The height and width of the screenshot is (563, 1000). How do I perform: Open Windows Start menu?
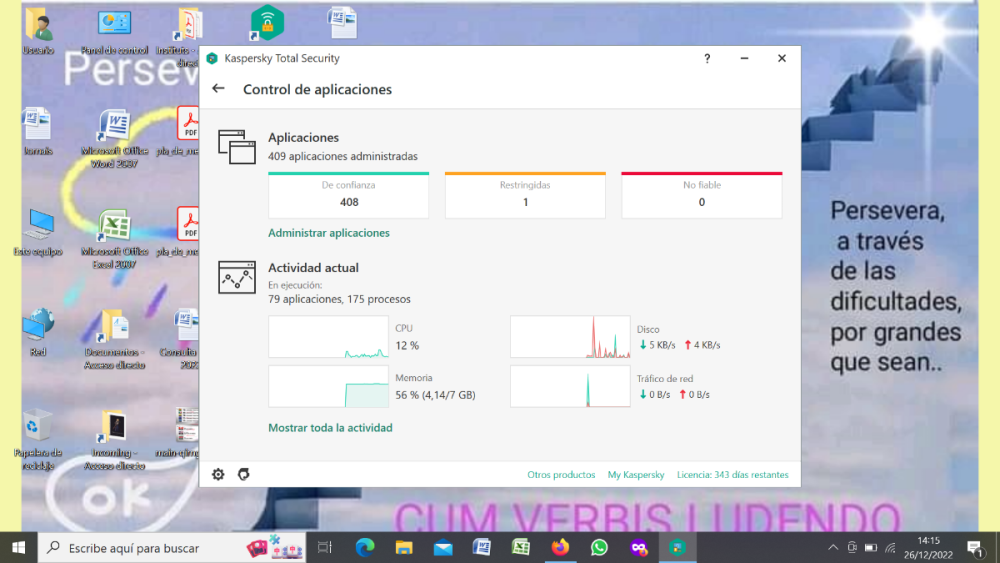click(x=18, y=548)
